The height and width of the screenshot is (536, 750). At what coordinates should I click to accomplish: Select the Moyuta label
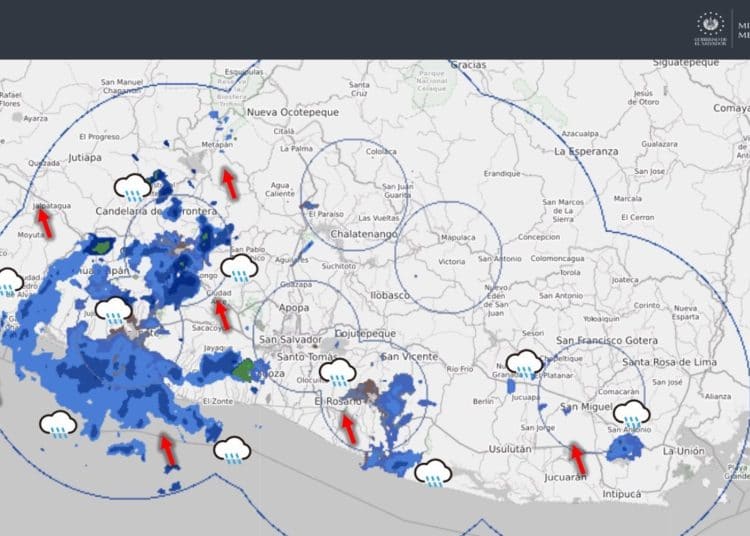click(x=31, y=235)
